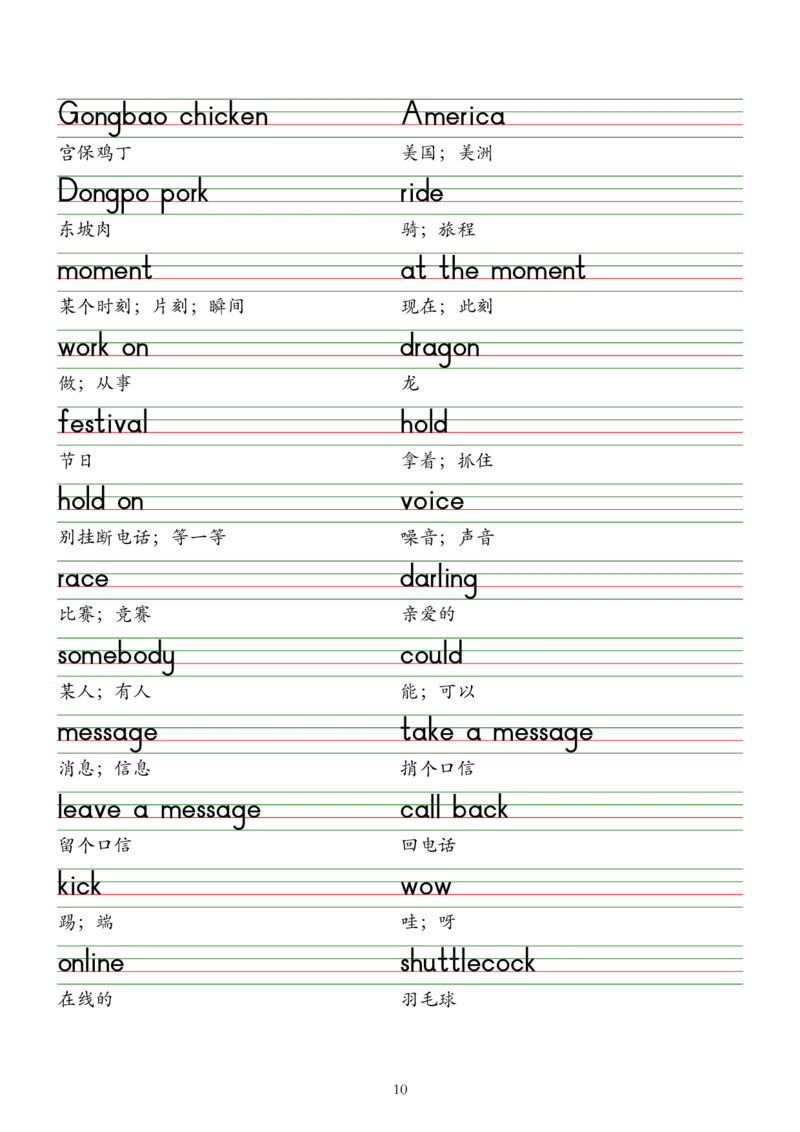Click the phrase "work on"

click(x=104, y=348)
